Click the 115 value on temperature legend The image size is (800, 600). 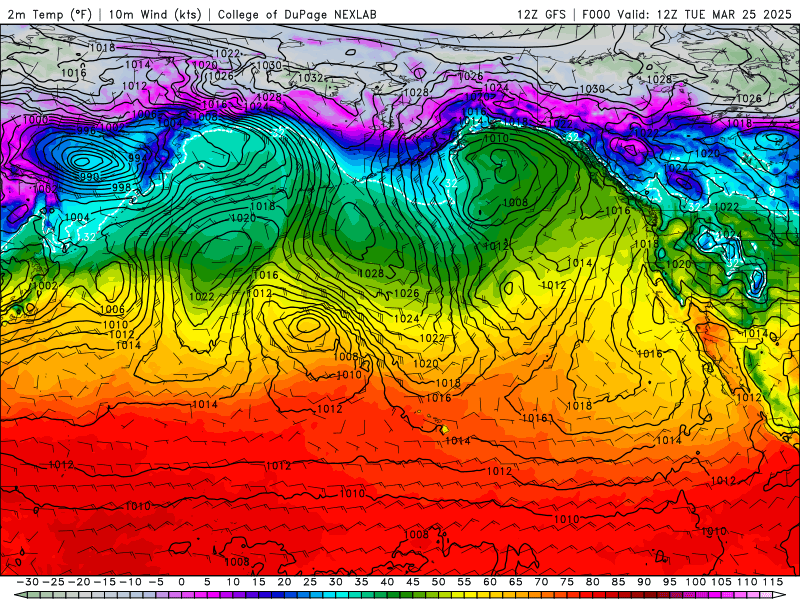click(x=773, y=582)
